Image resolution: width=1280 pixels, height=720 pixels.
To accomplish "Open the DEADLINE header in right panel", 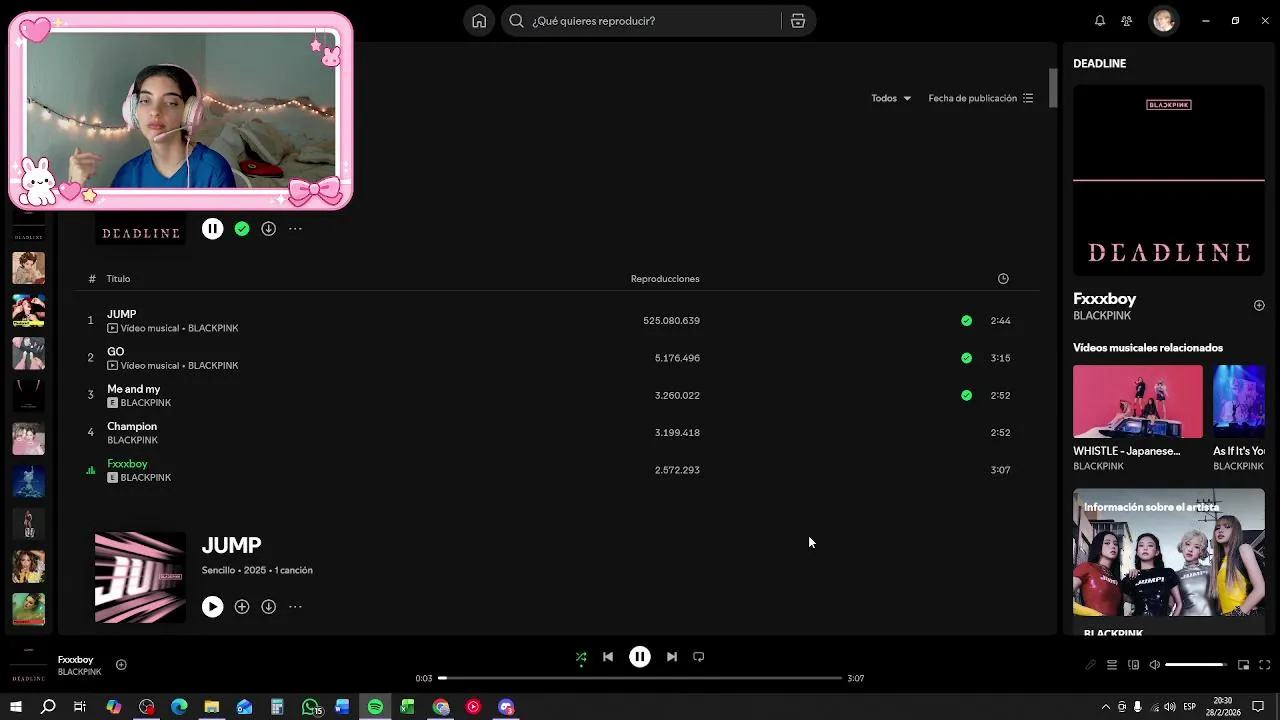I will (x=1099, y=63).
